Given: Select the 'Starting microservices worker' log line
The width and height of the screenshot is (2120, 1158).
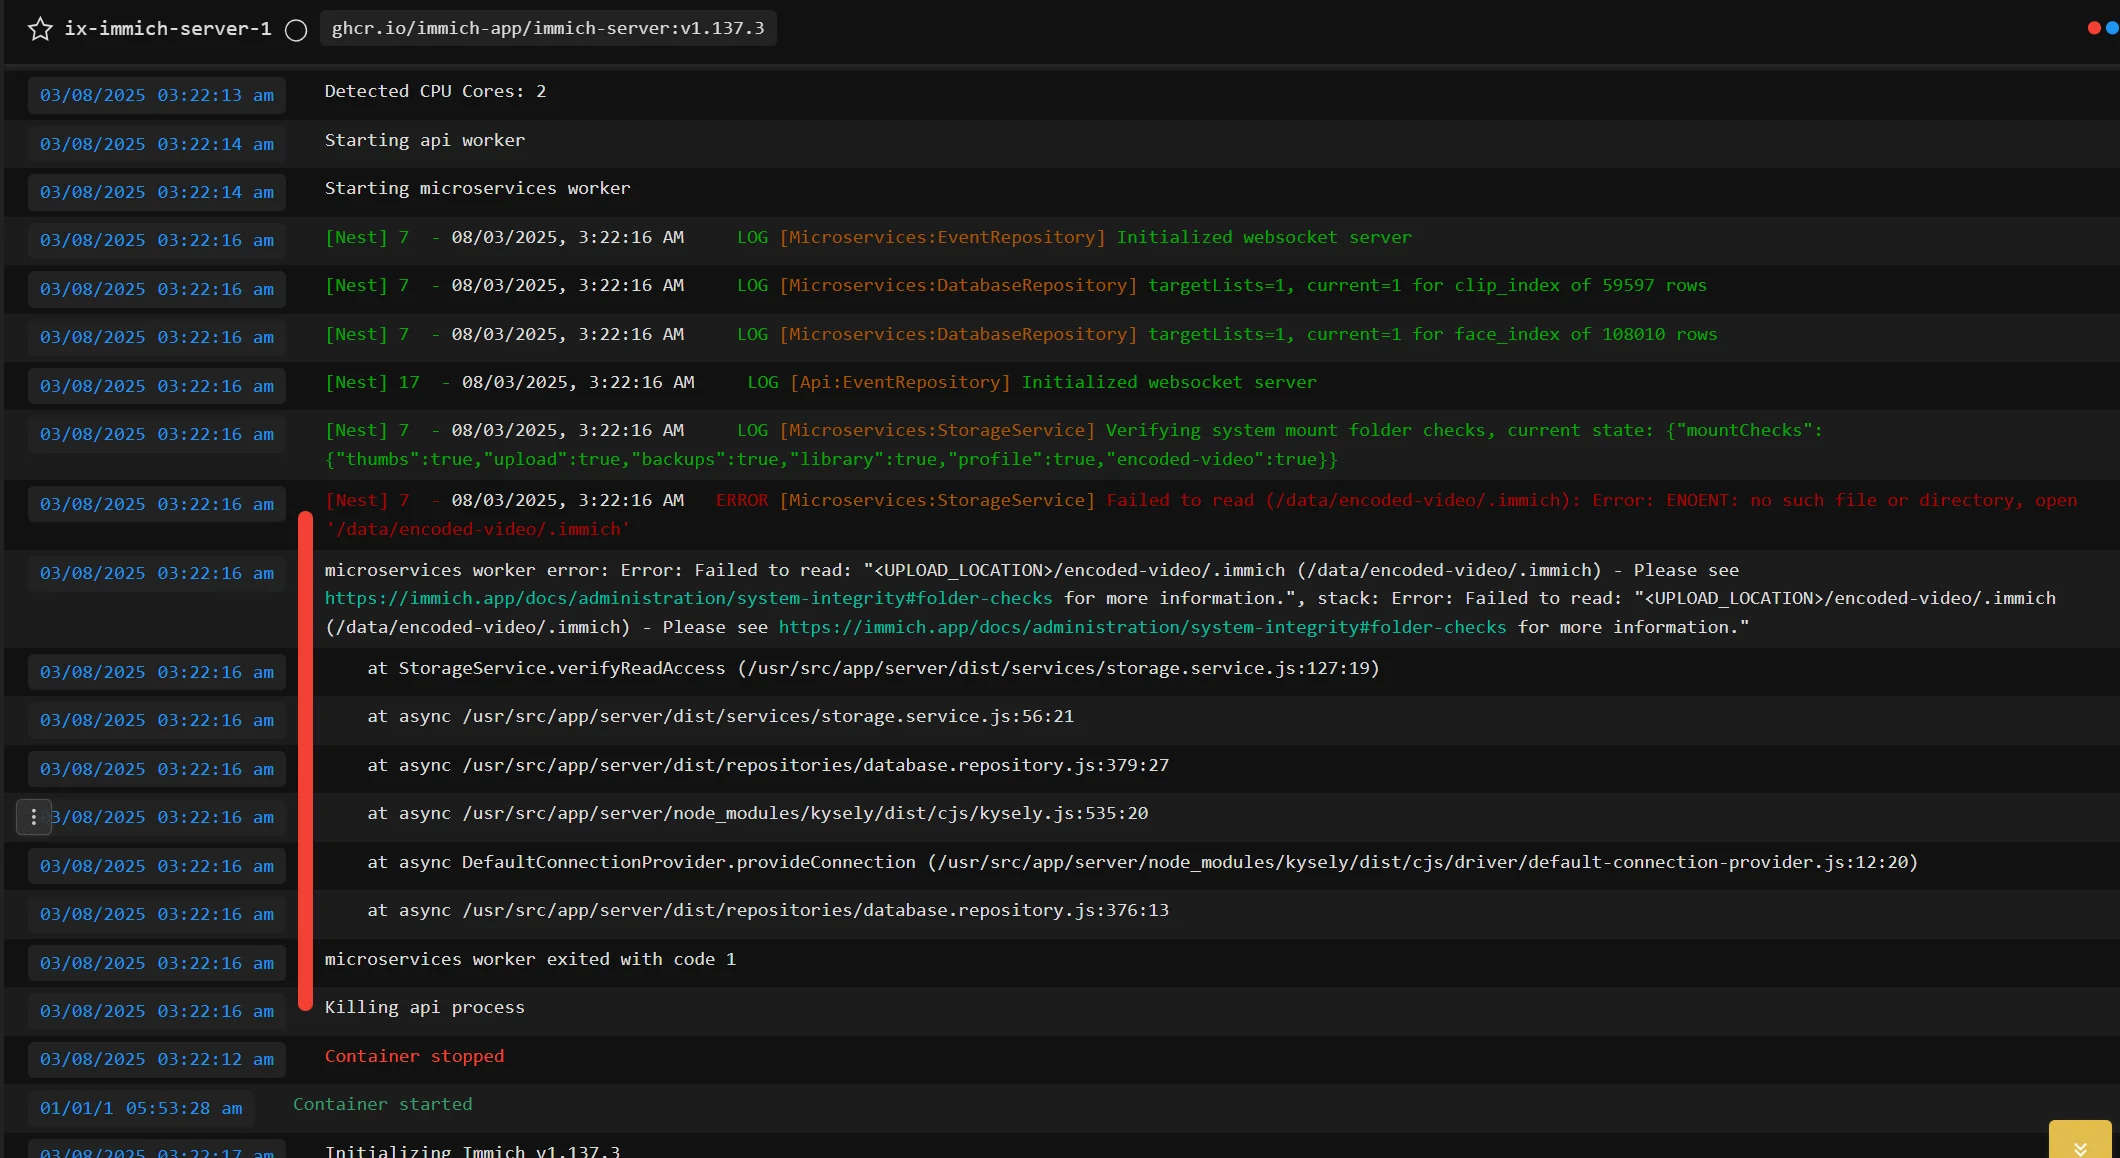Looking at the screenshot, I should coord(478,188).
